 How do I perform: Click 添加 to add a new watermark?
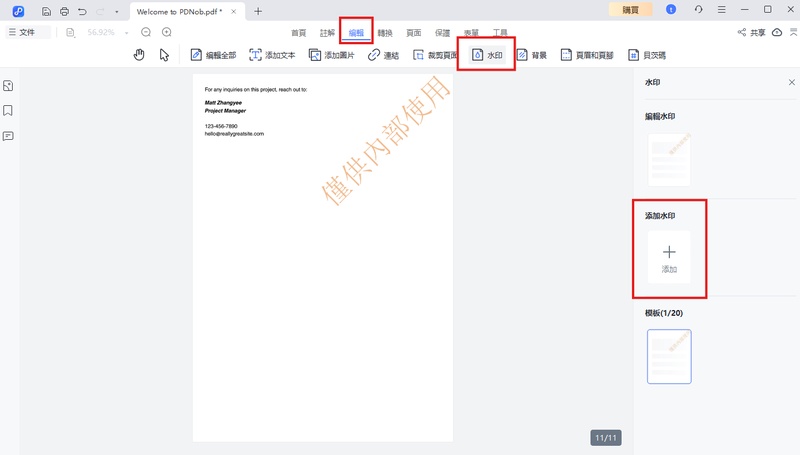(x=669, y=258)
